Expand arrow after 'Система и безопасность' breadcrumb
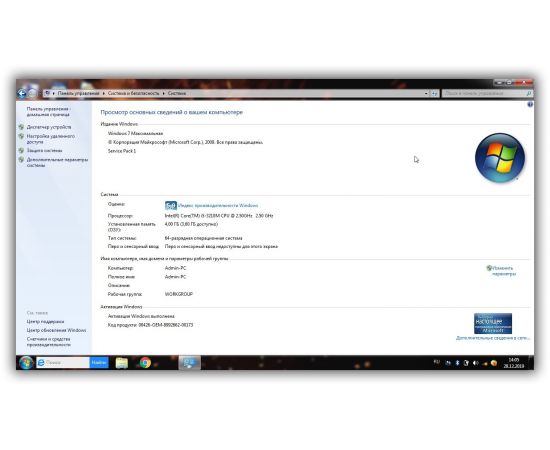Screen dimensions: 550x450 tap(164, 93)
